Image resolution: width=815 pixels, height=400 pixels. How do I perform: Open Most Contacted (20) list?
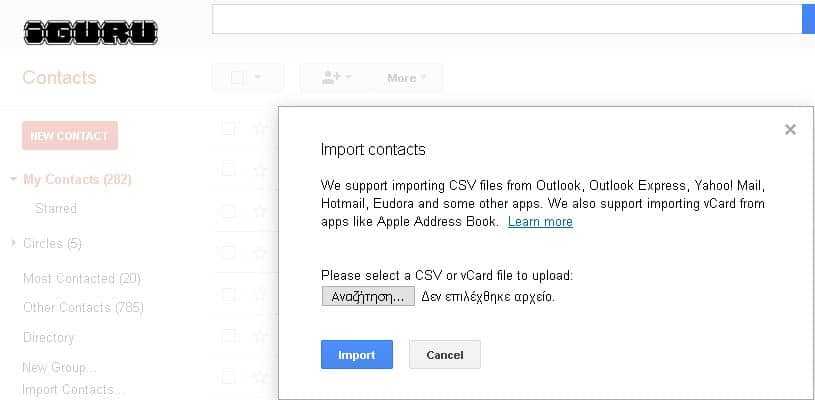[x=82, y=278]
